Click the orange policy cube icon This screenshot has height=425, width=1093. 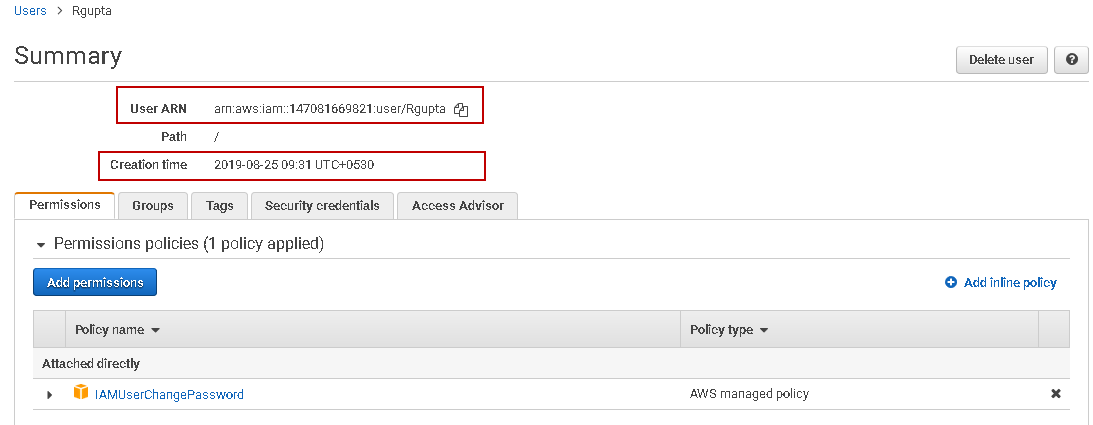[x=81, y=393]
